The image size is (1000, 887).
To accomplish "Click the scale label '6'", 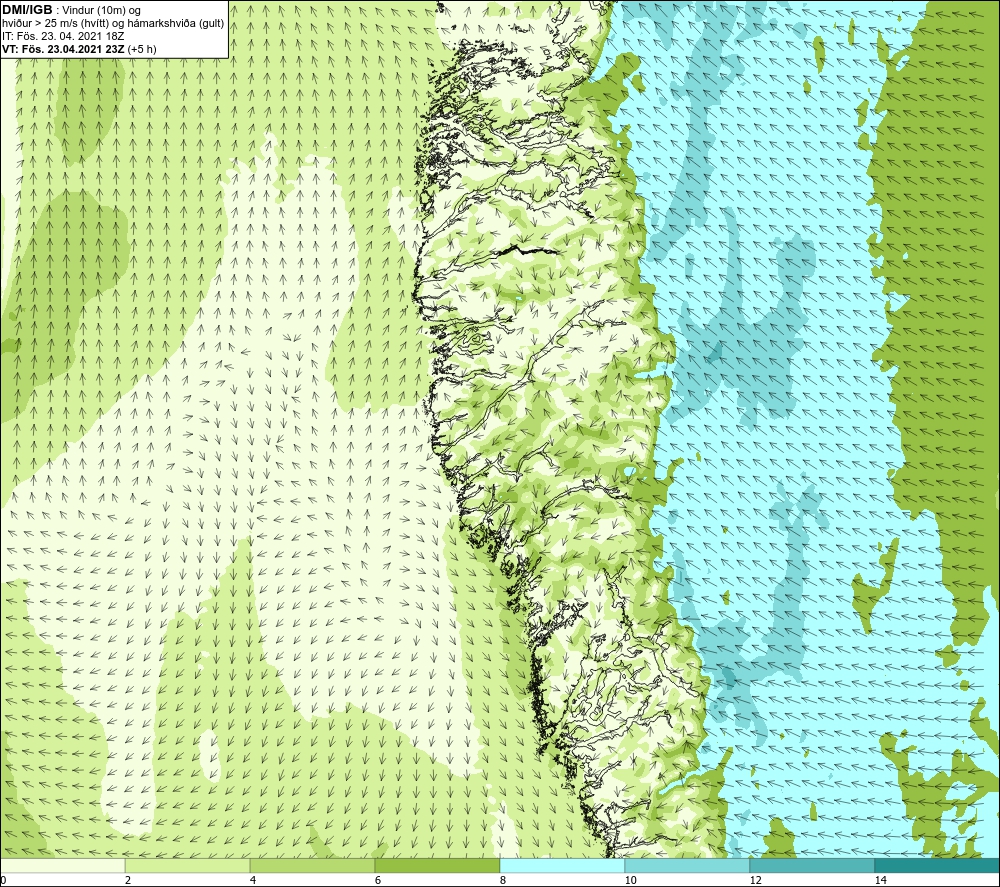I will [x=378, y=880].
